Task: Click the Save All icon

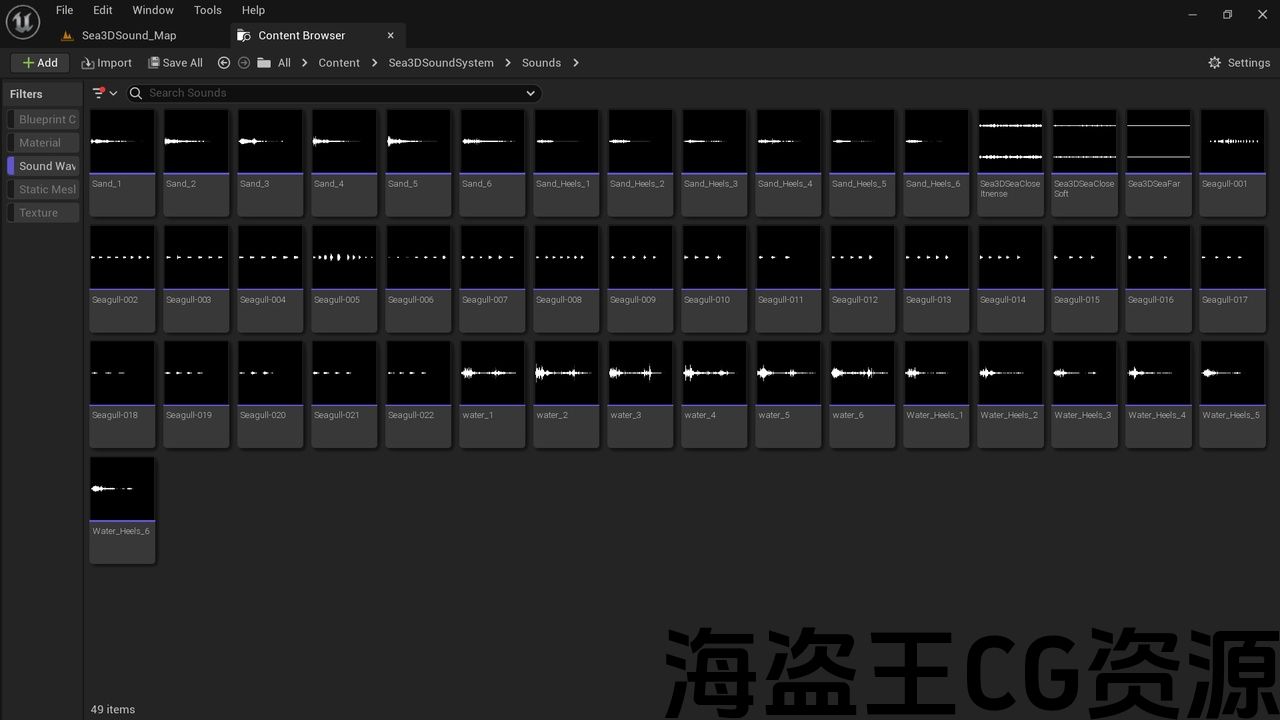Action: pos(154,63)
